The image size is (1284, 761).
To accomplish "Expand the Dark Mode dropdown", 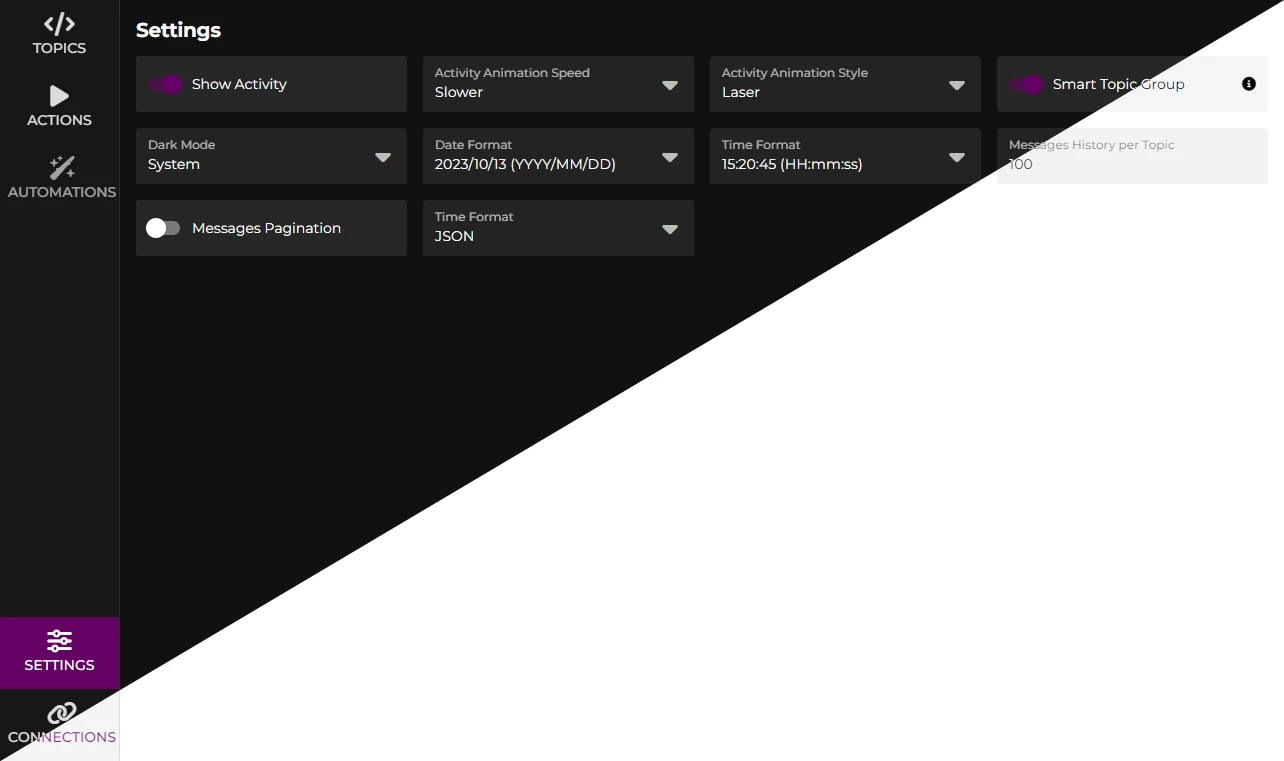I will tap(271, 156).
